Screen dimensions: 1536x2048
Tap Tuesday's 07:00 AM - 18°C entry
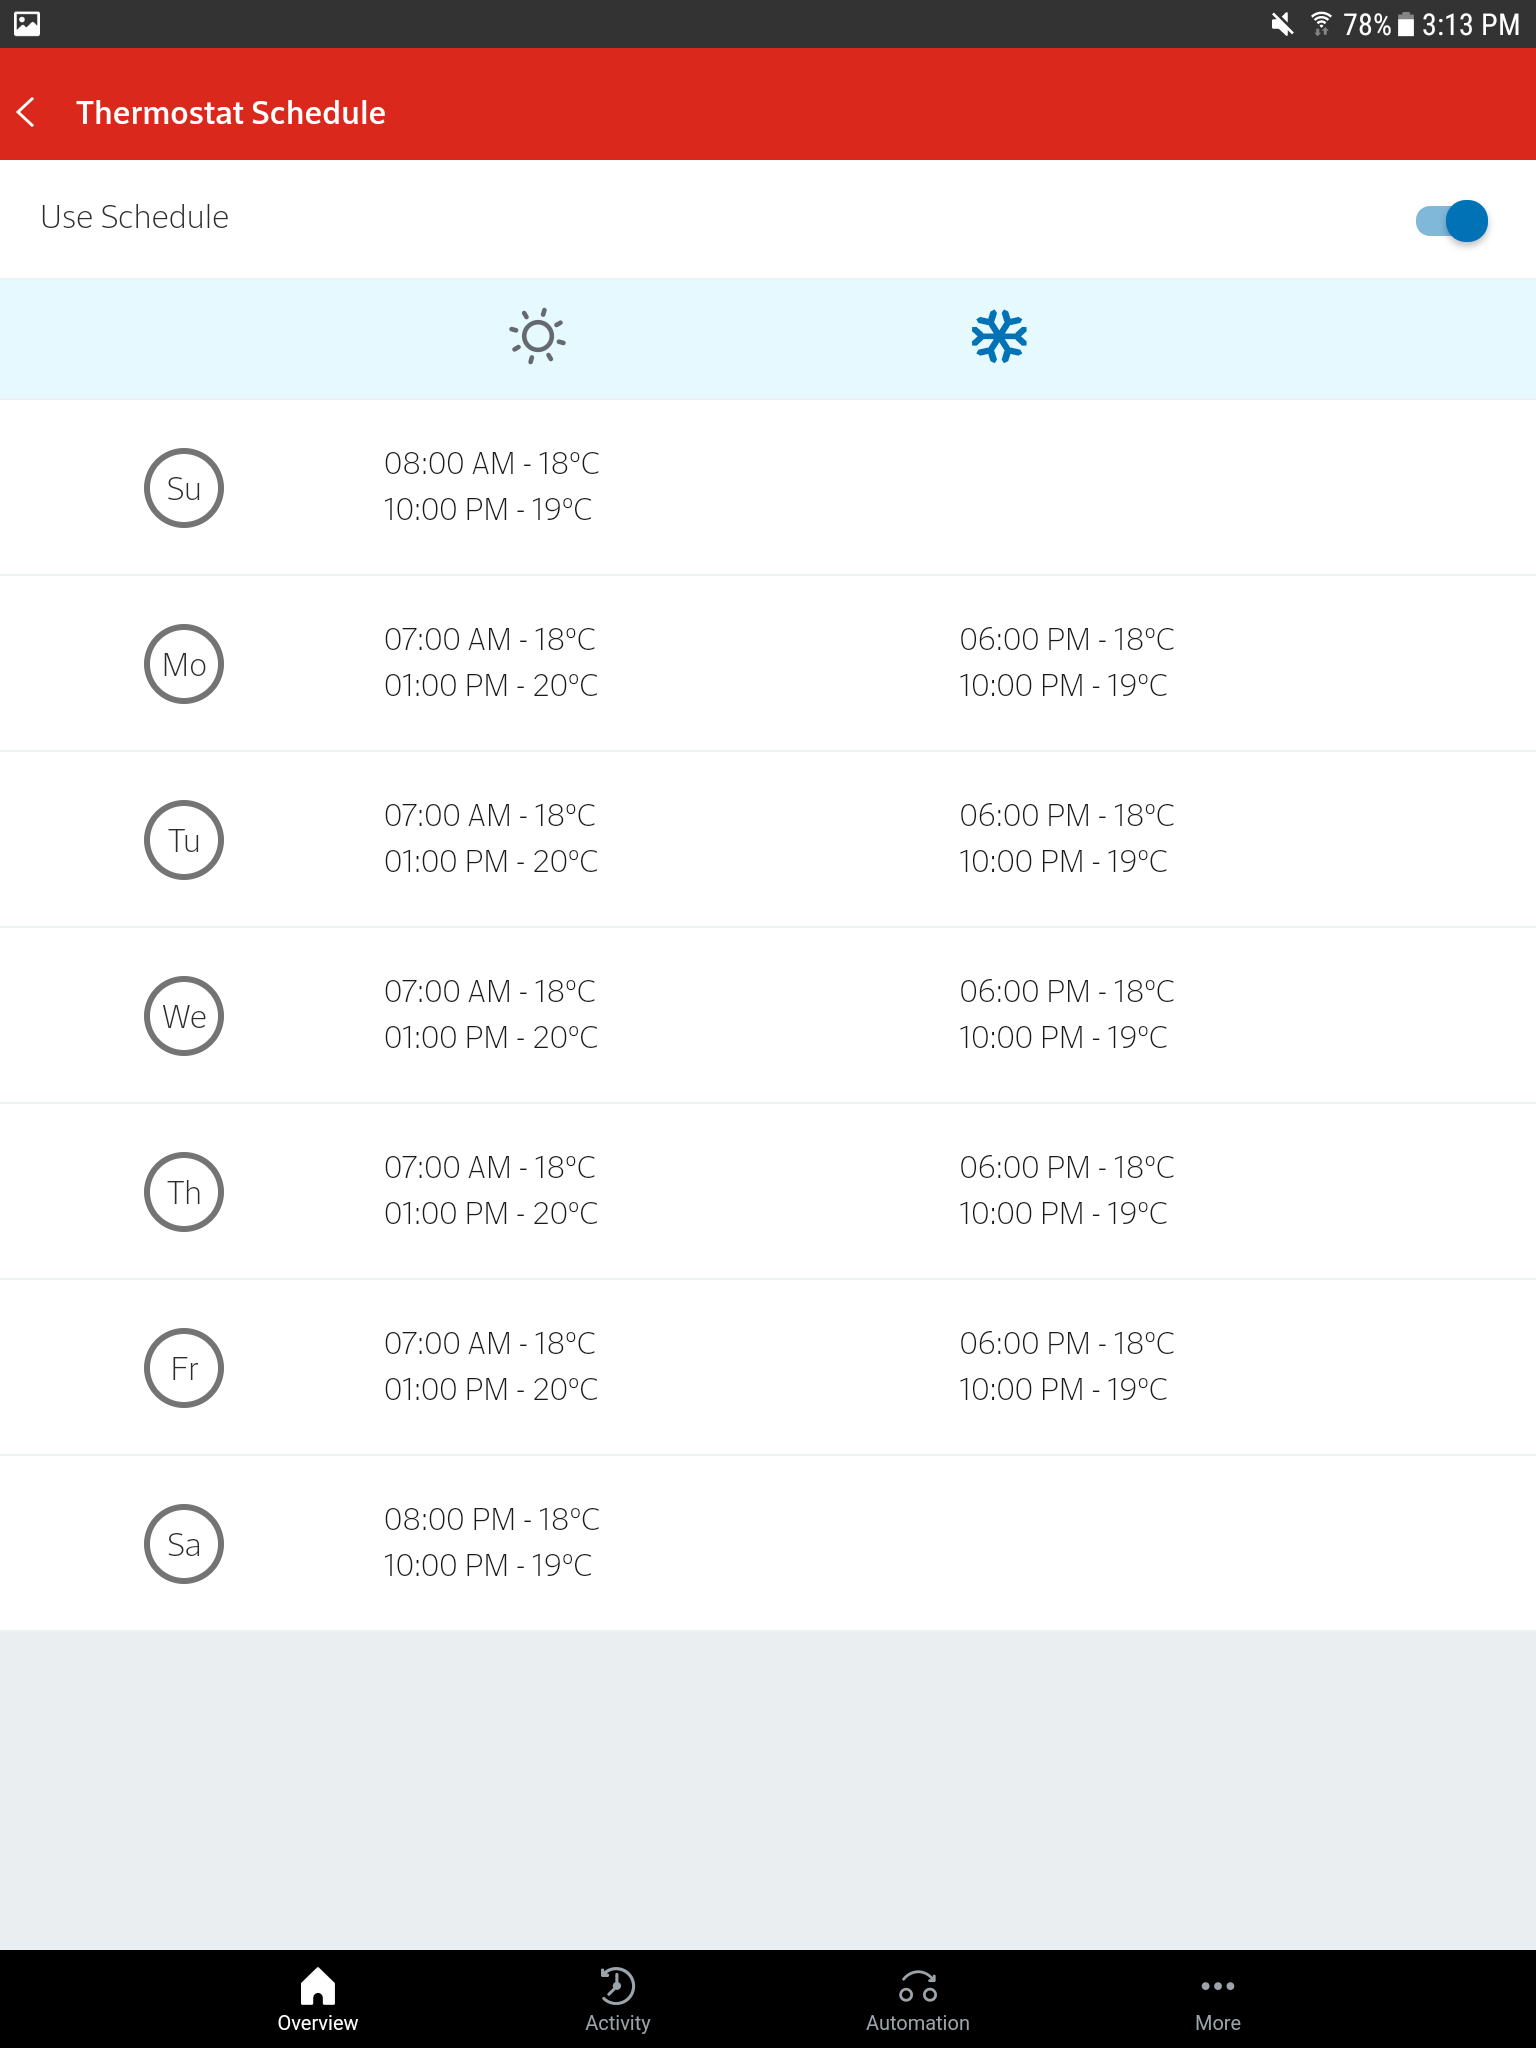pyautogui.click(x=490, y=816)
